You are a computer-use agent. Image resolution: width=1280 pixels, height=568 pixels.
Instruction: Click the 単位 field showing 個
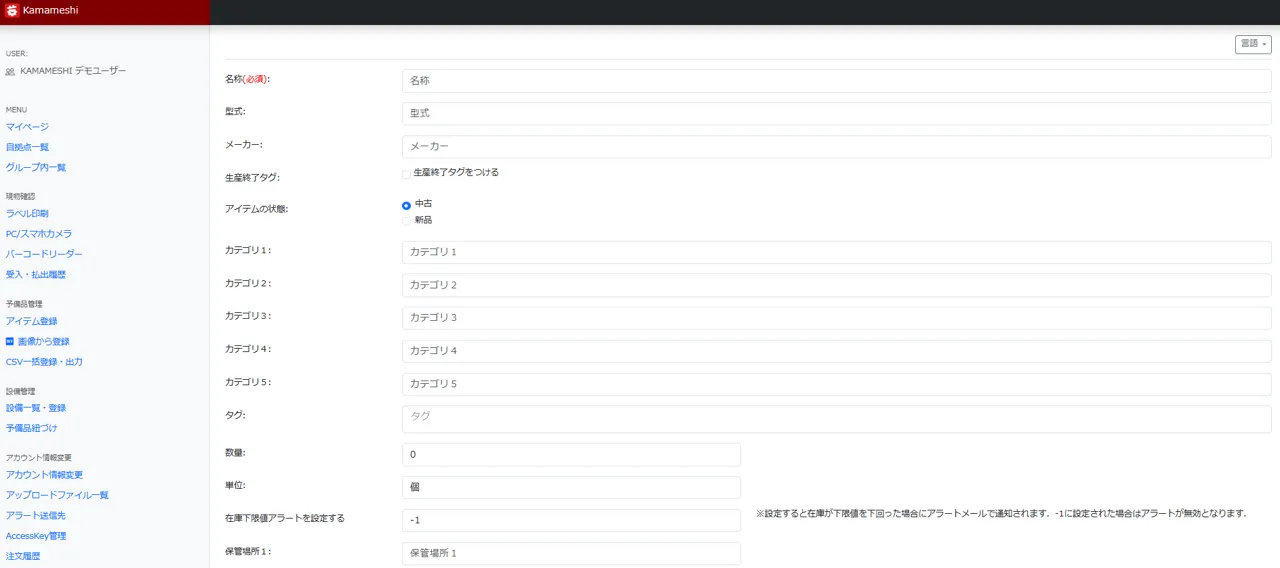click(x=571, y=487)
